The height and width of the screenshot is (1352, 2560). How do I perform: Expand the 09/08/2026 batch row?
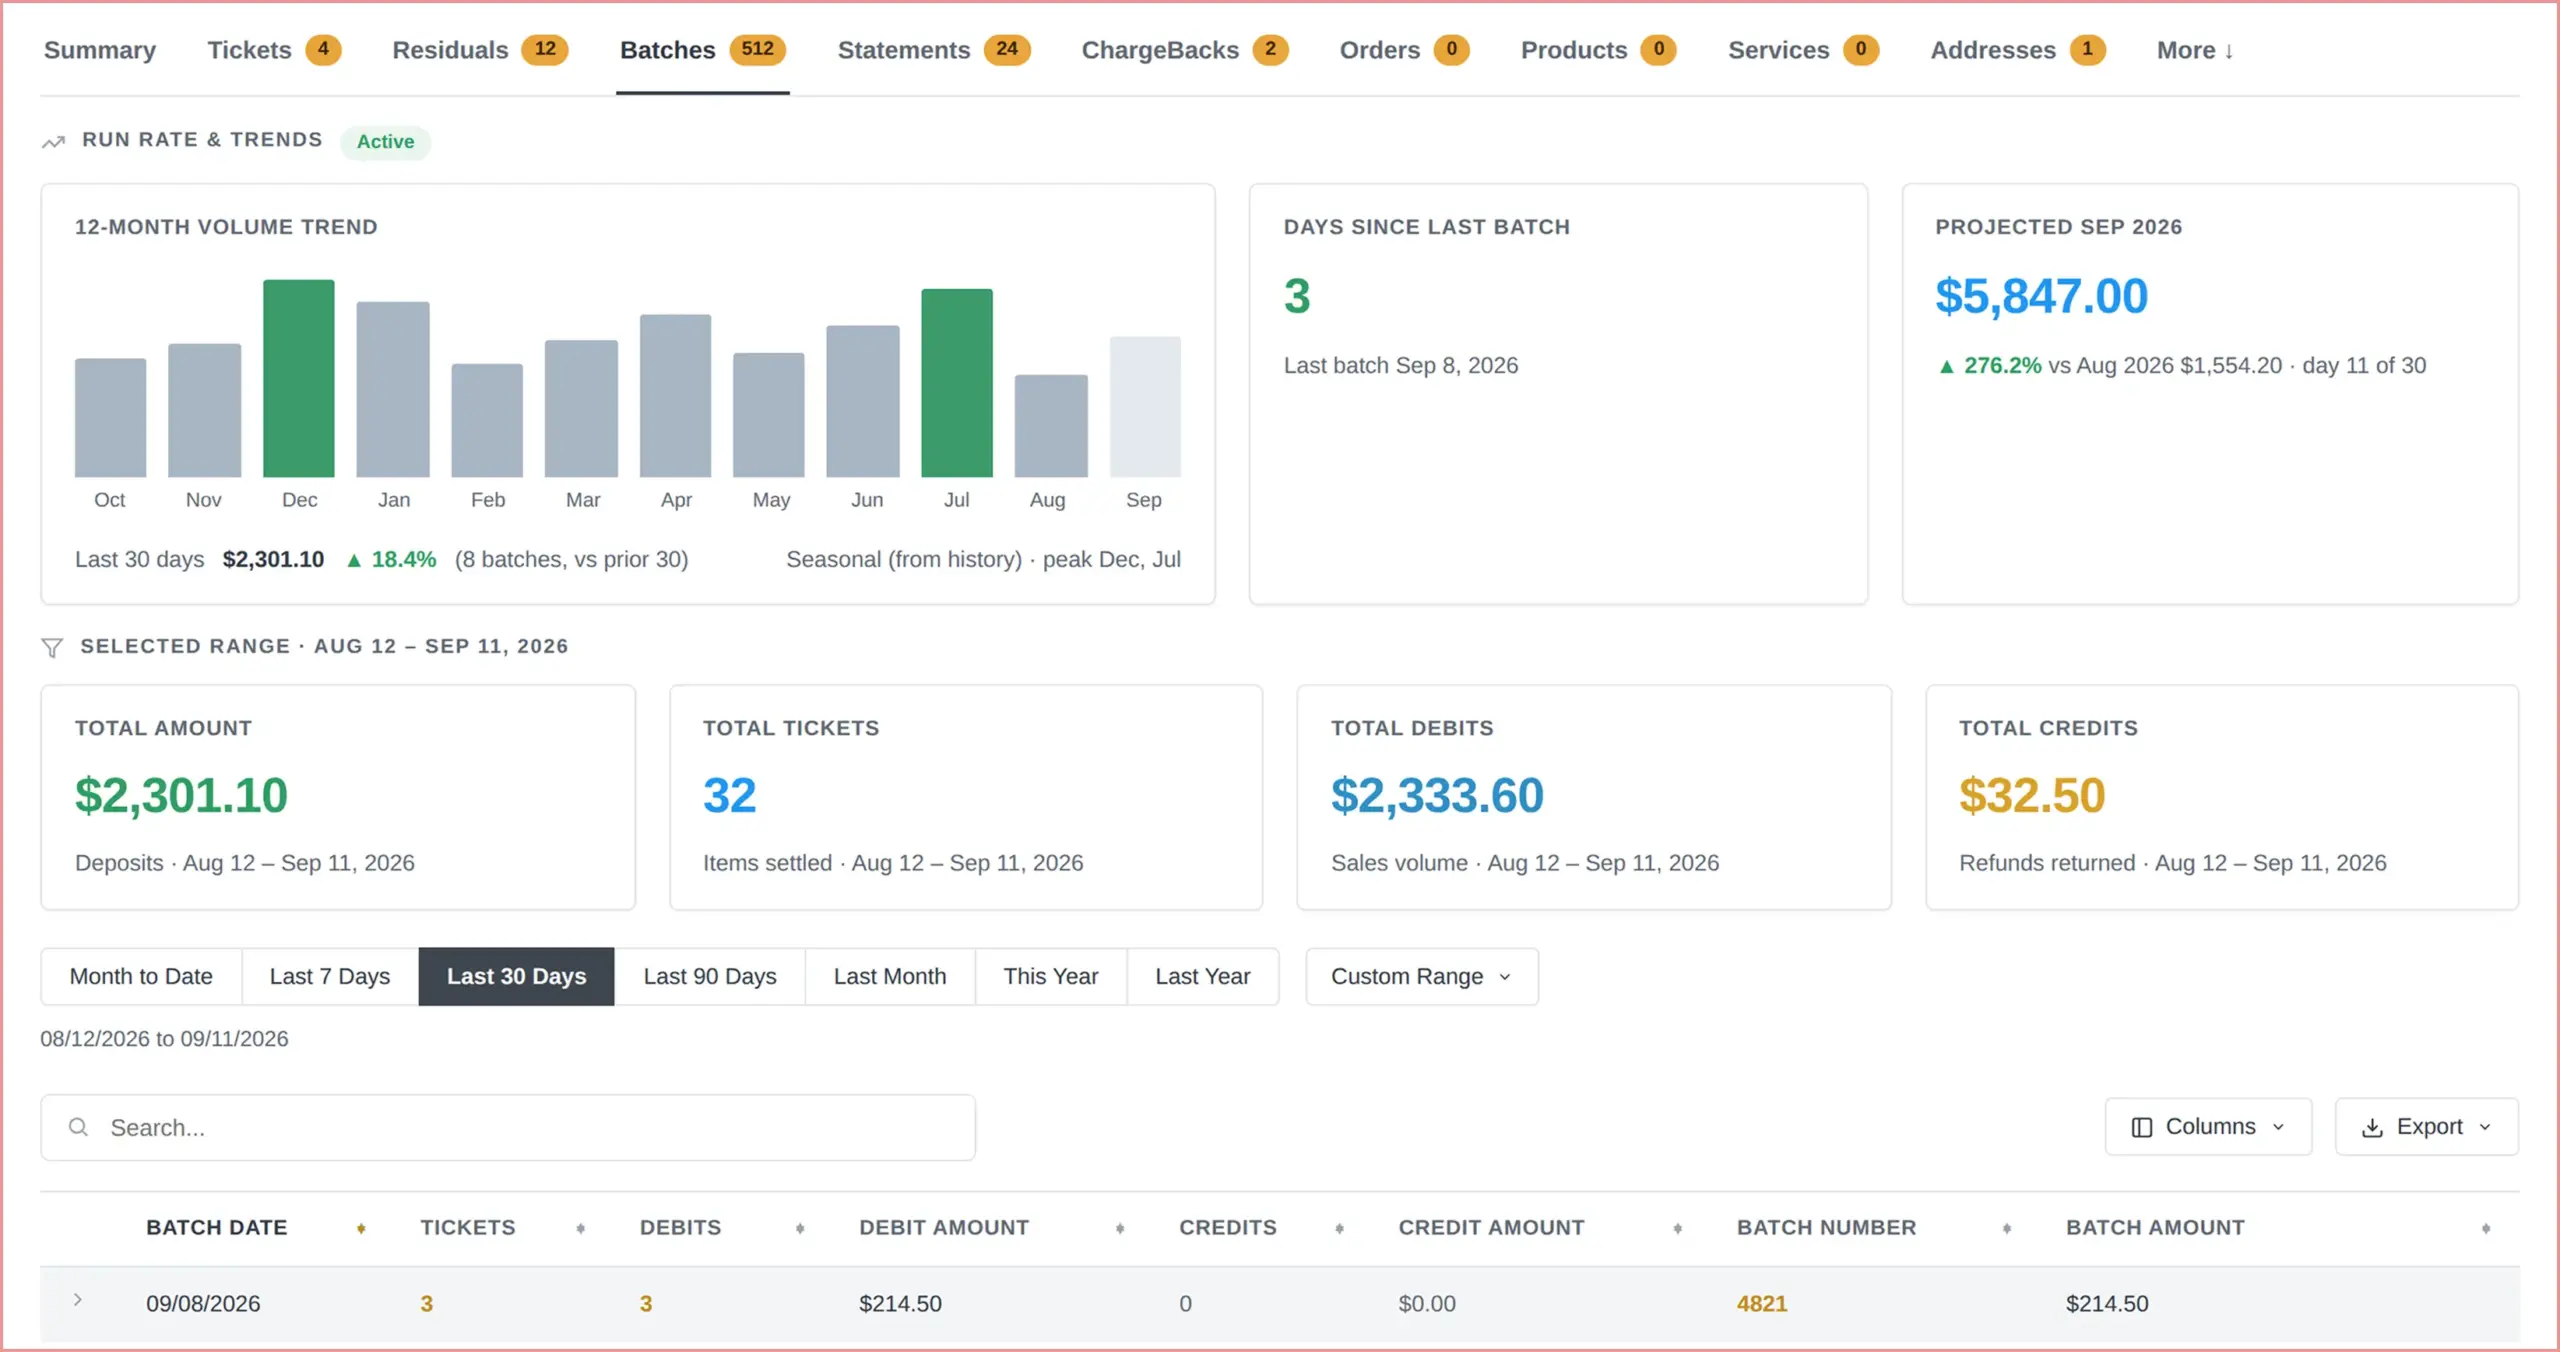pos(78,1300)
